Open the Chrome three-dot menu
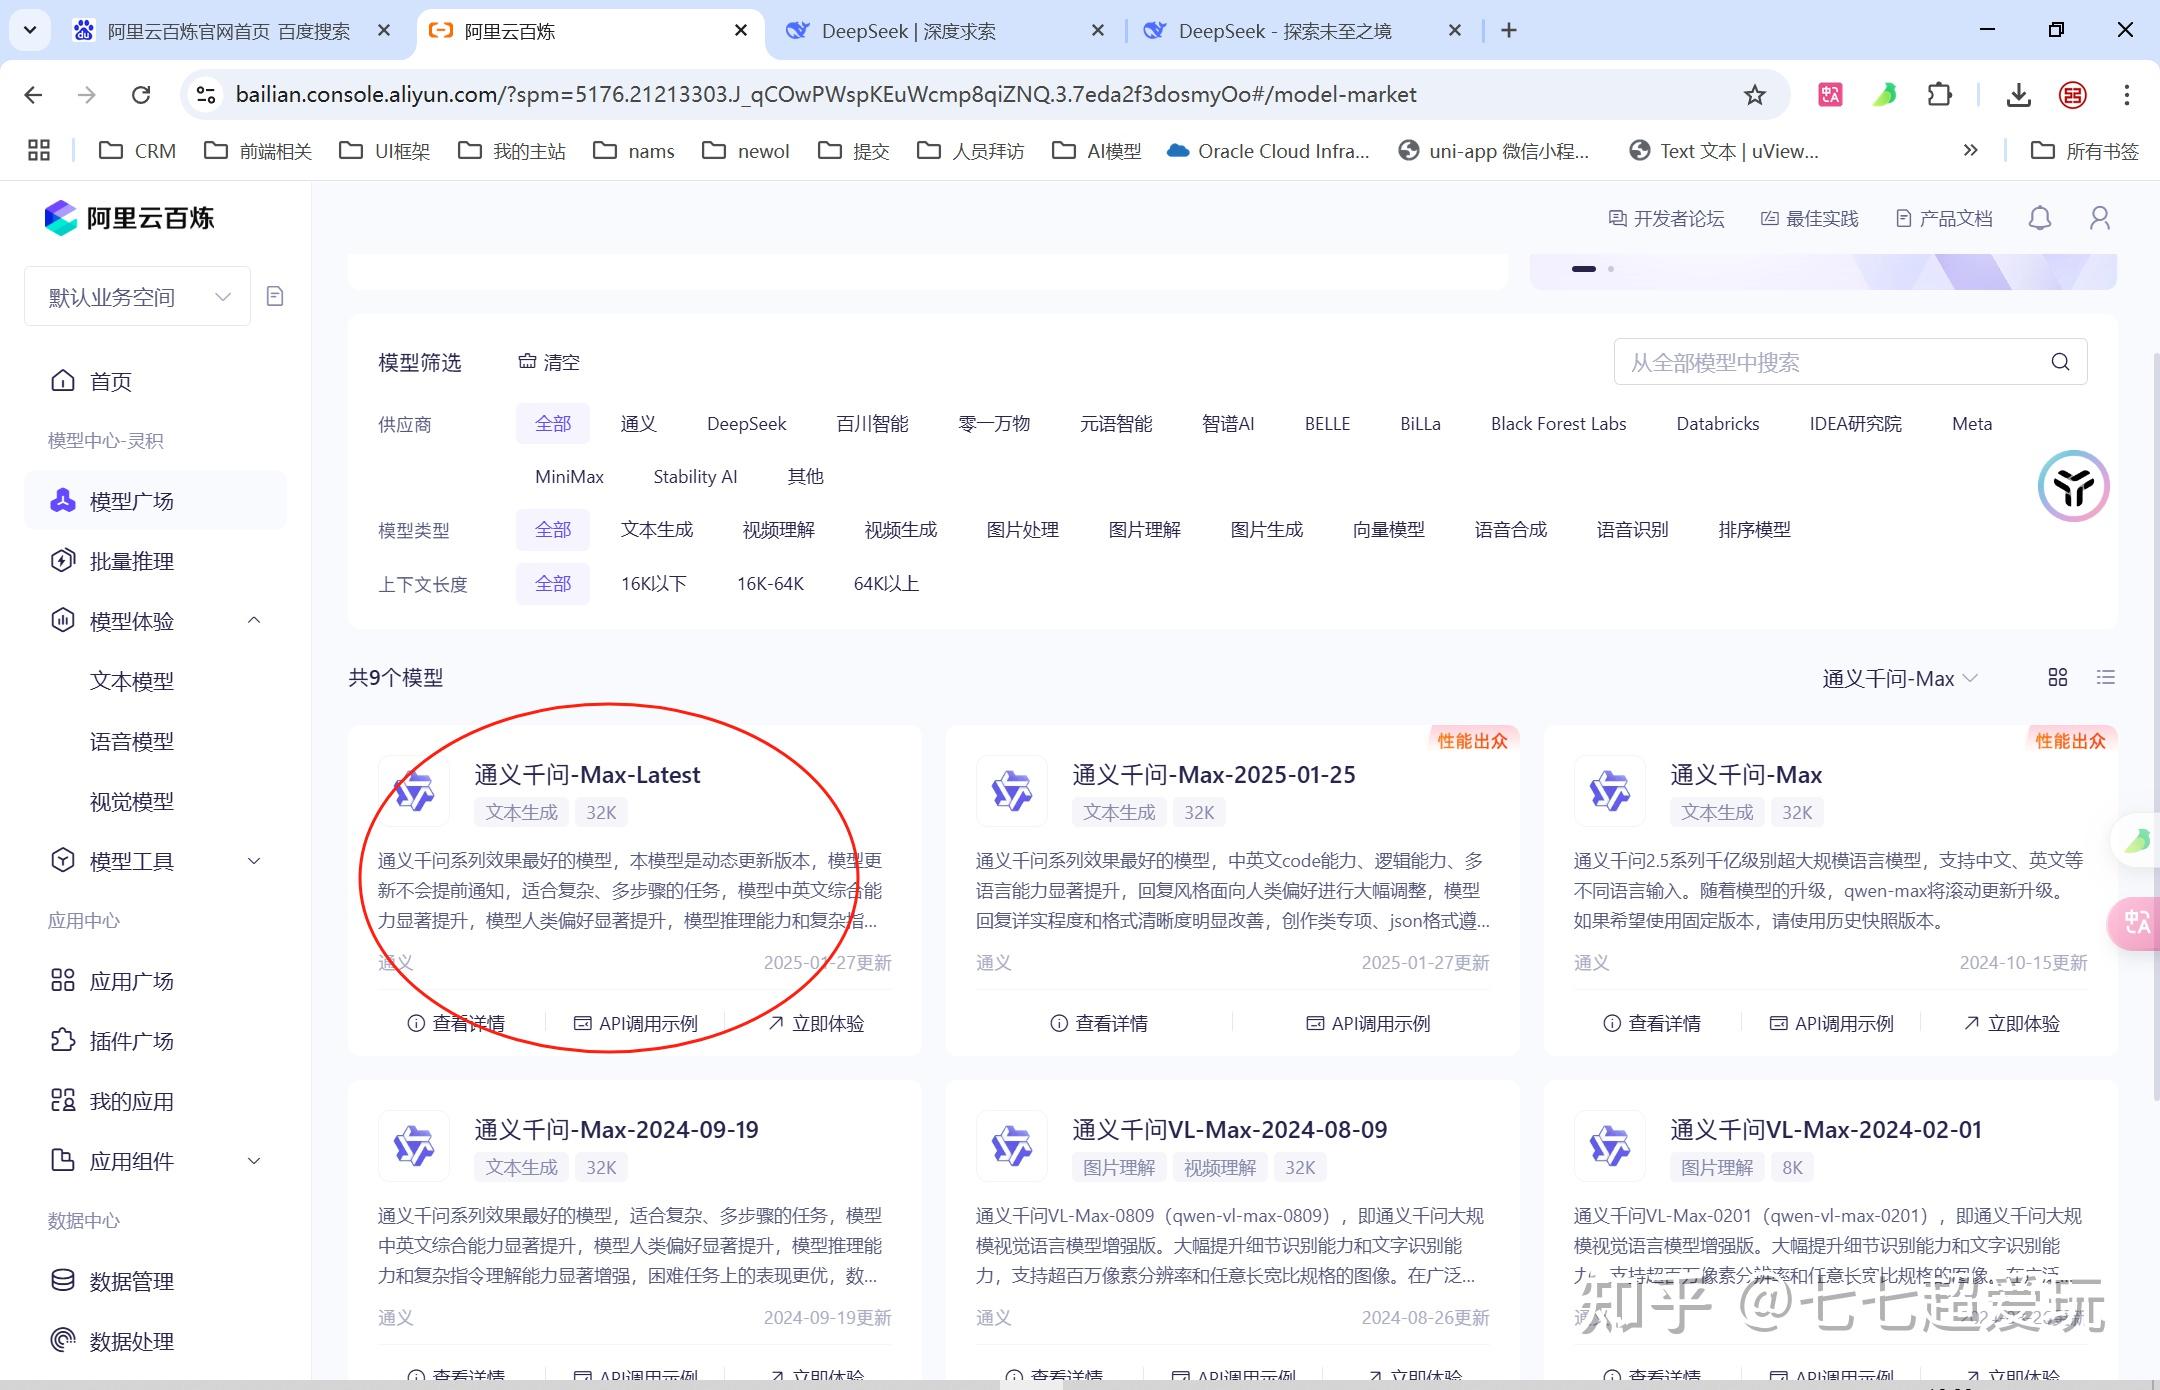Screen dimensions: 2160x1390 click(x=2127, y=95)
